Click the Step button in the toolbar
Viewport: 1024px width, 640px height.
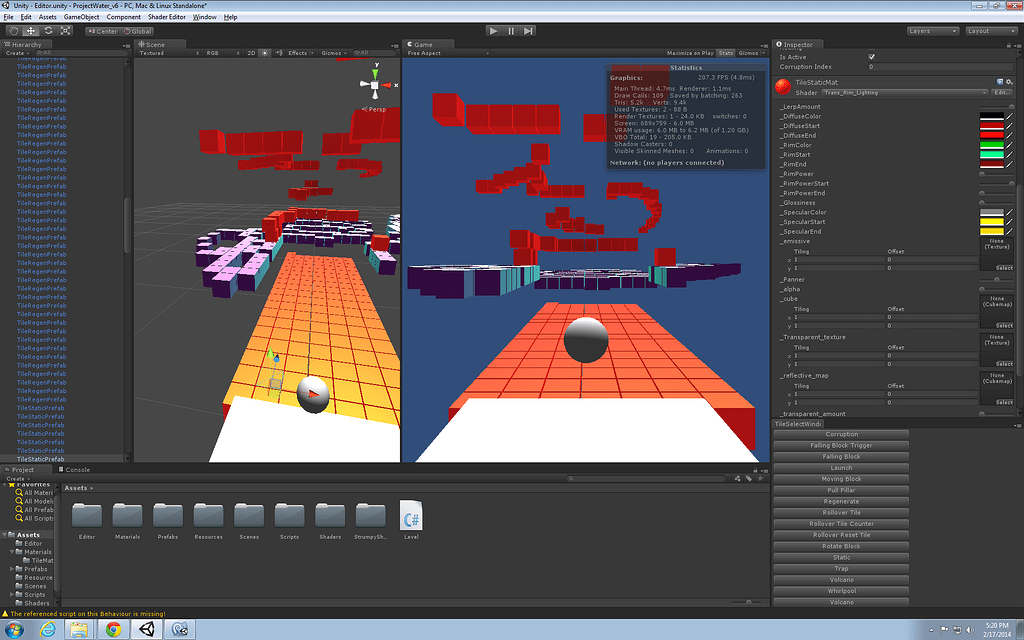528,30
